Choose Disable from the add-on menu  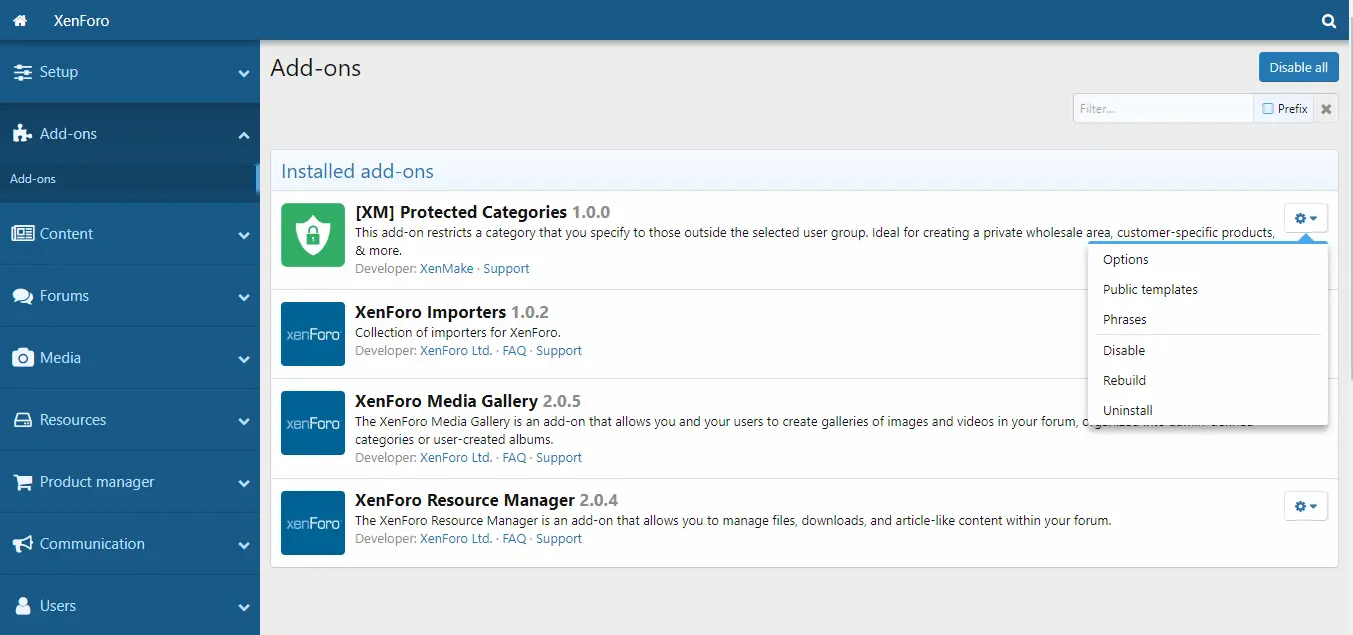tap(1208, 350)
